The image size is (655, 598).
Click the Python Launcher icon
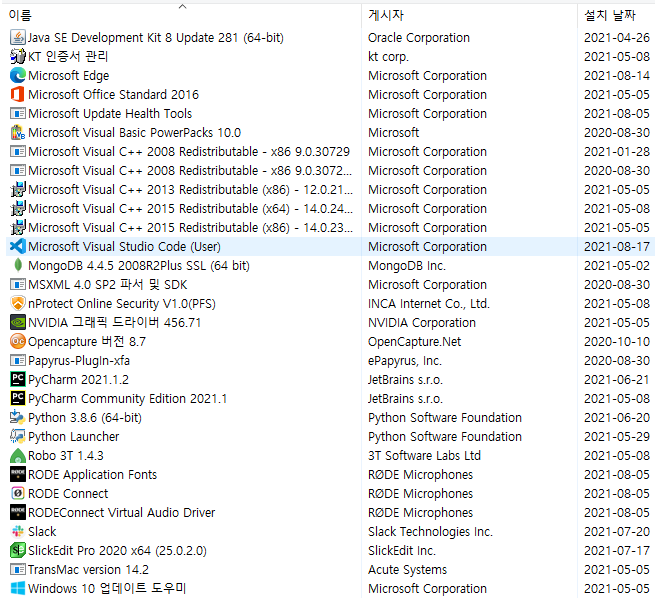click(18, 436)
